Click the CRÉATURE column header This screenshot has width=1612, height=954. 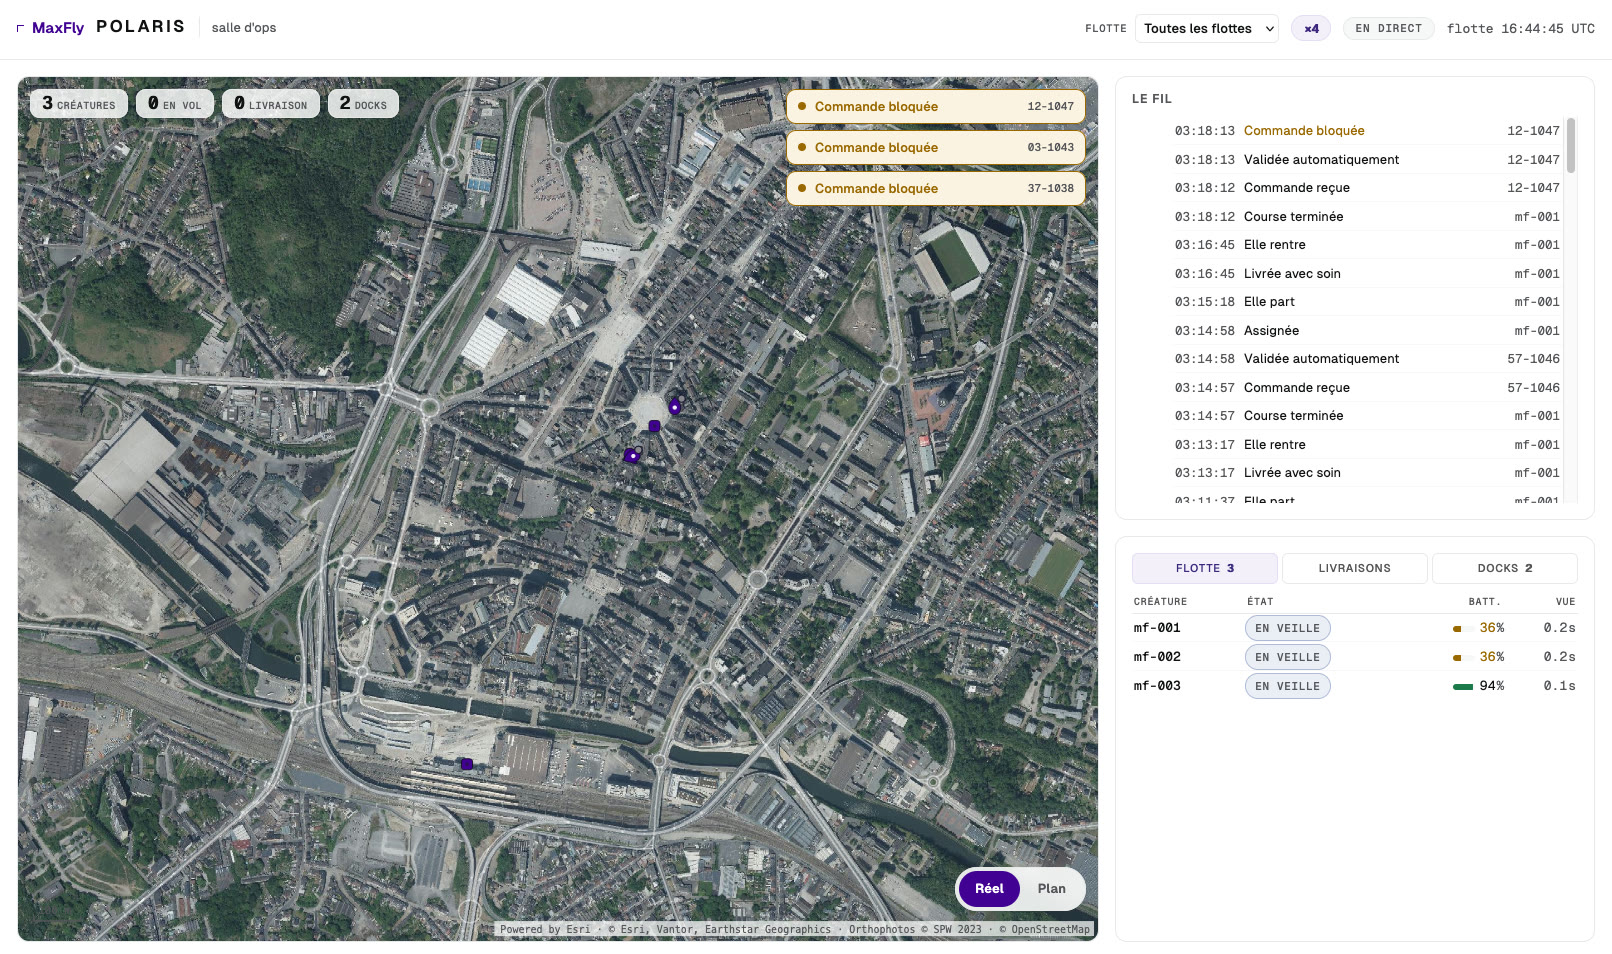click(x=1160, y=602)
